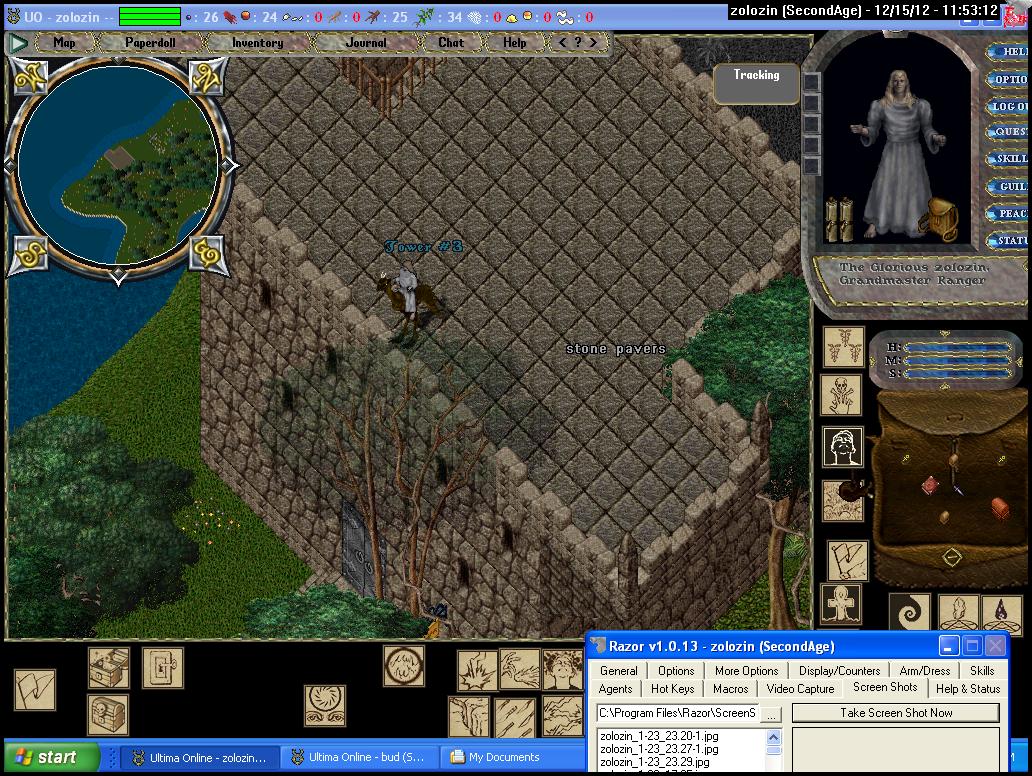Click the spiral icon below the backpack
This screenshot has width=1032, height=776.
(x=909, y=612)
